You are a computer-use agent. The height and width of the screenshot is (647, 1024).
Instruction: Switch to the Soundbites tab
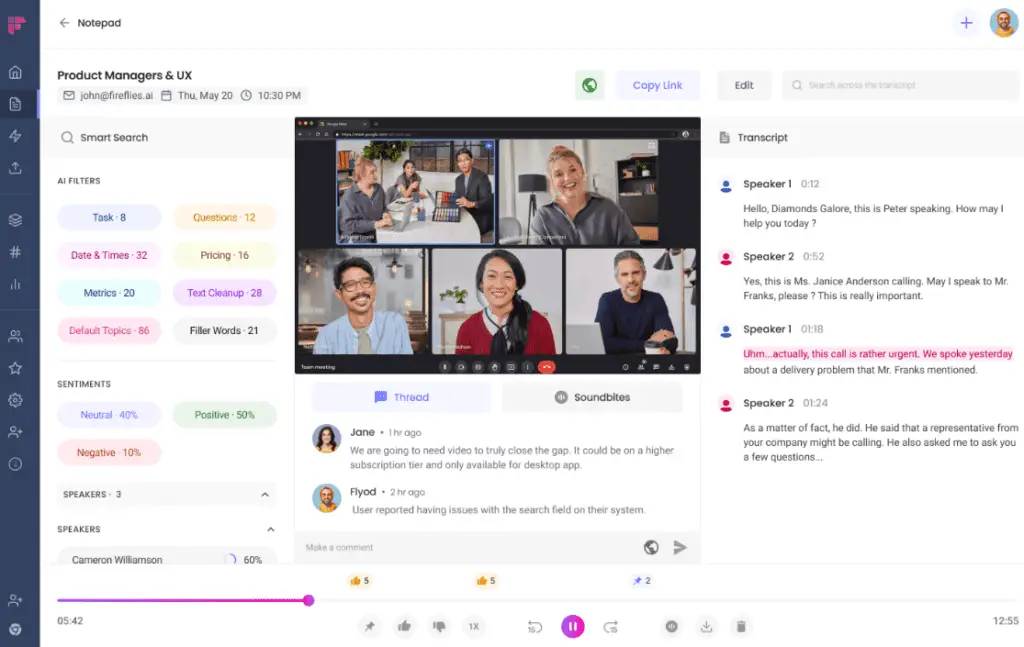tap(592, 397)
